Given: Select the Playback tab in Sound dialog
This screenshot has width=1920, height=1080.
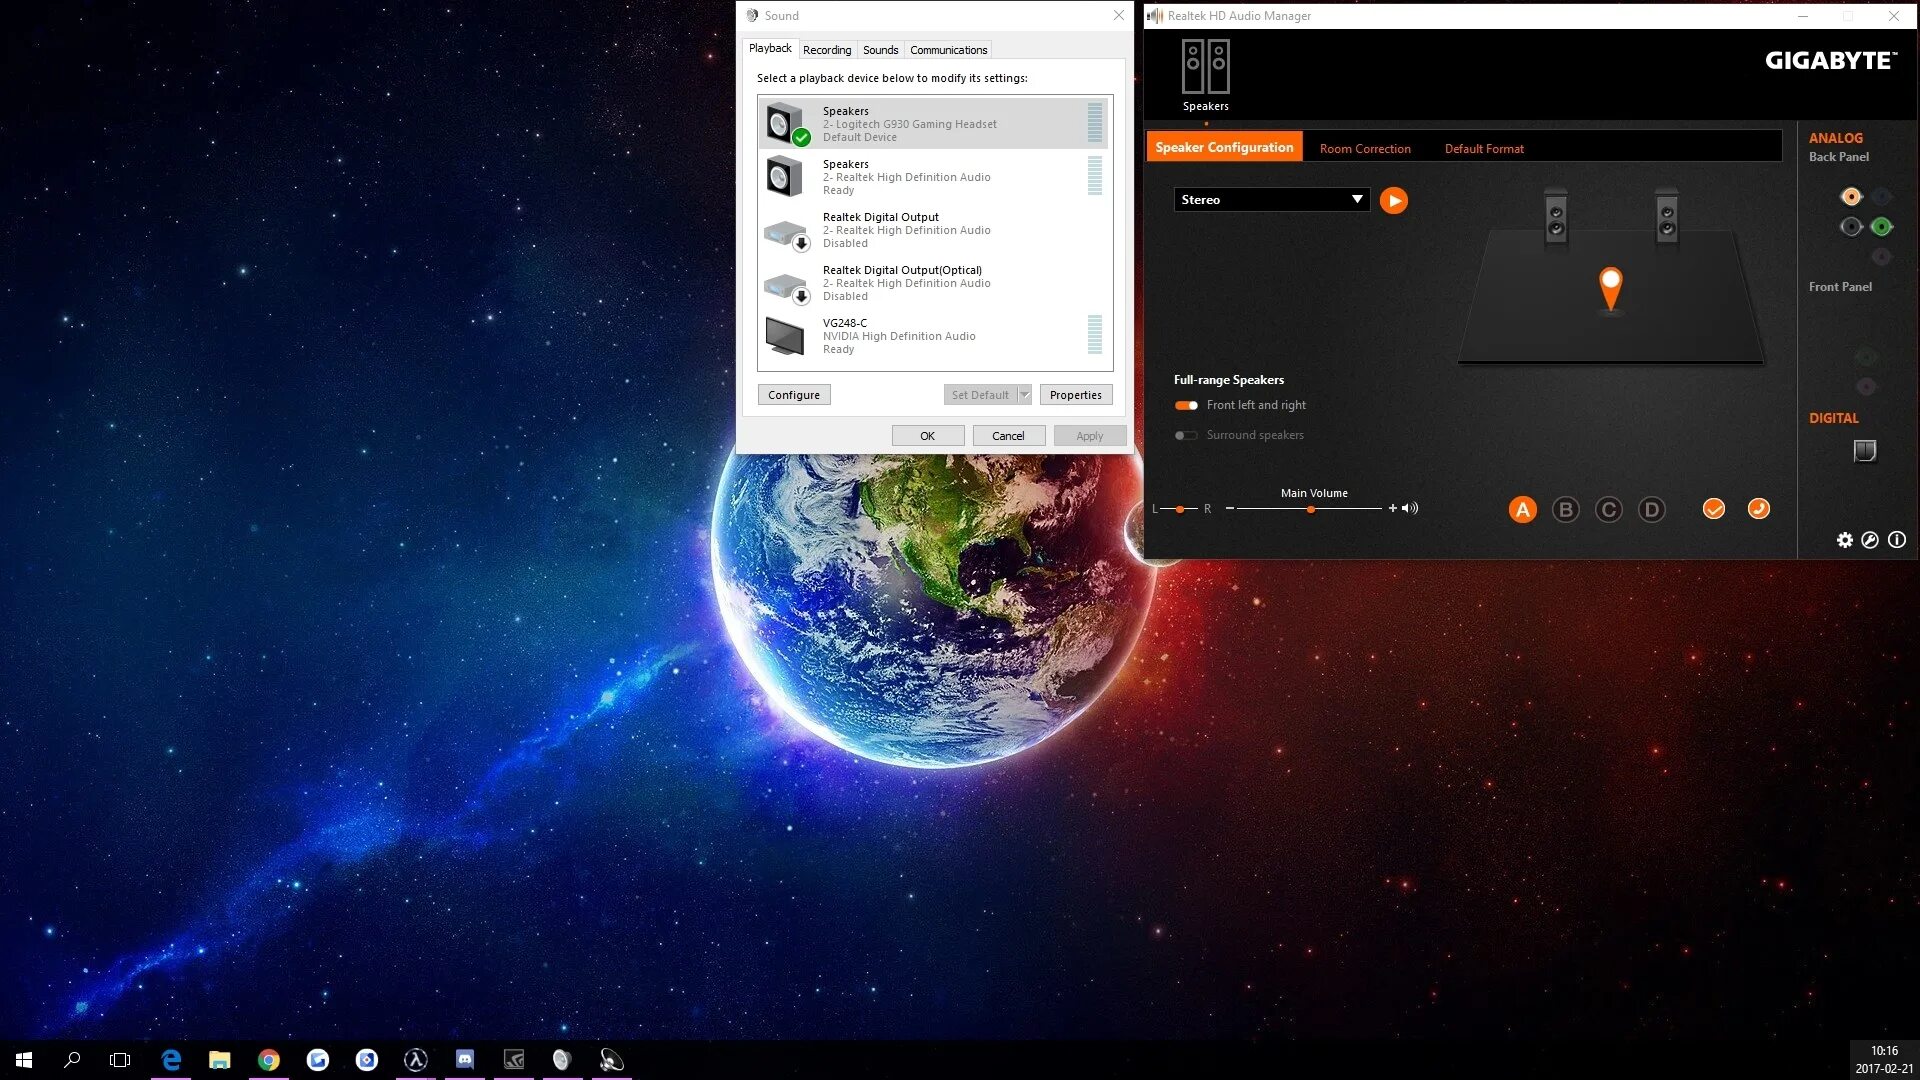Looking at the screenshot, I should pyautogui.click(x=770, y=48).
